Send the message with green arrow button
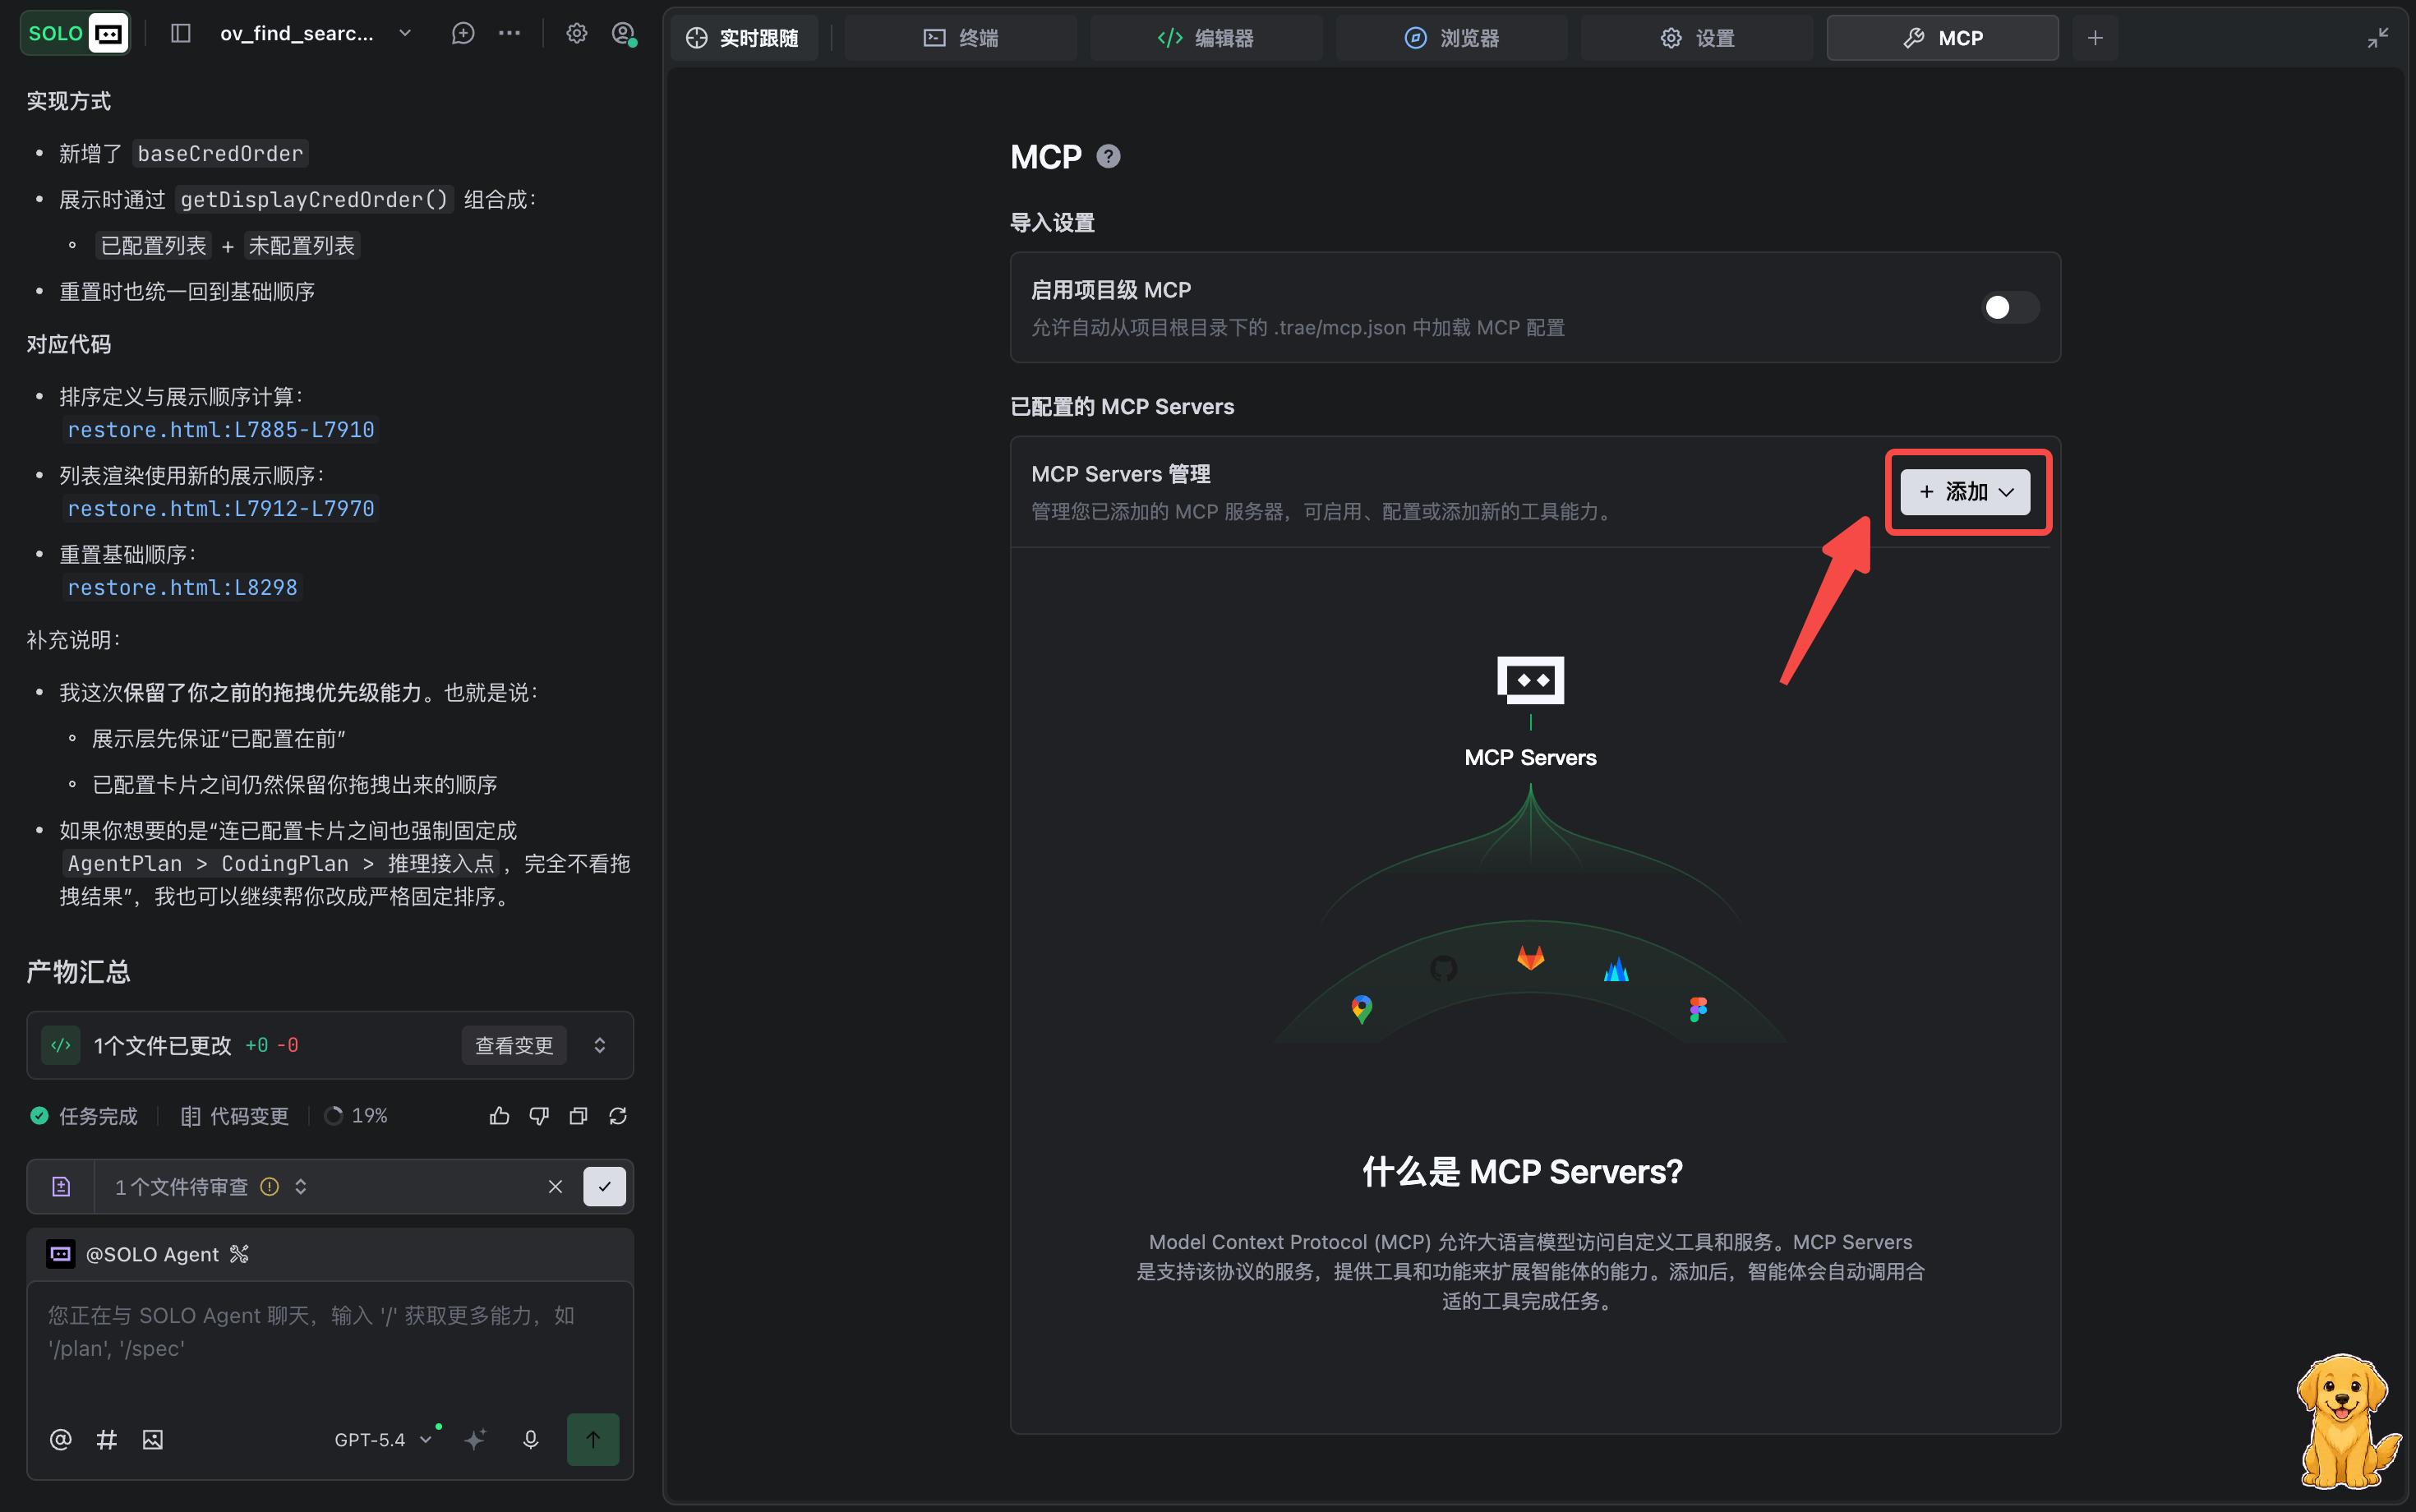Viewport: 2416px width, 1512px height. point(593,1439)
